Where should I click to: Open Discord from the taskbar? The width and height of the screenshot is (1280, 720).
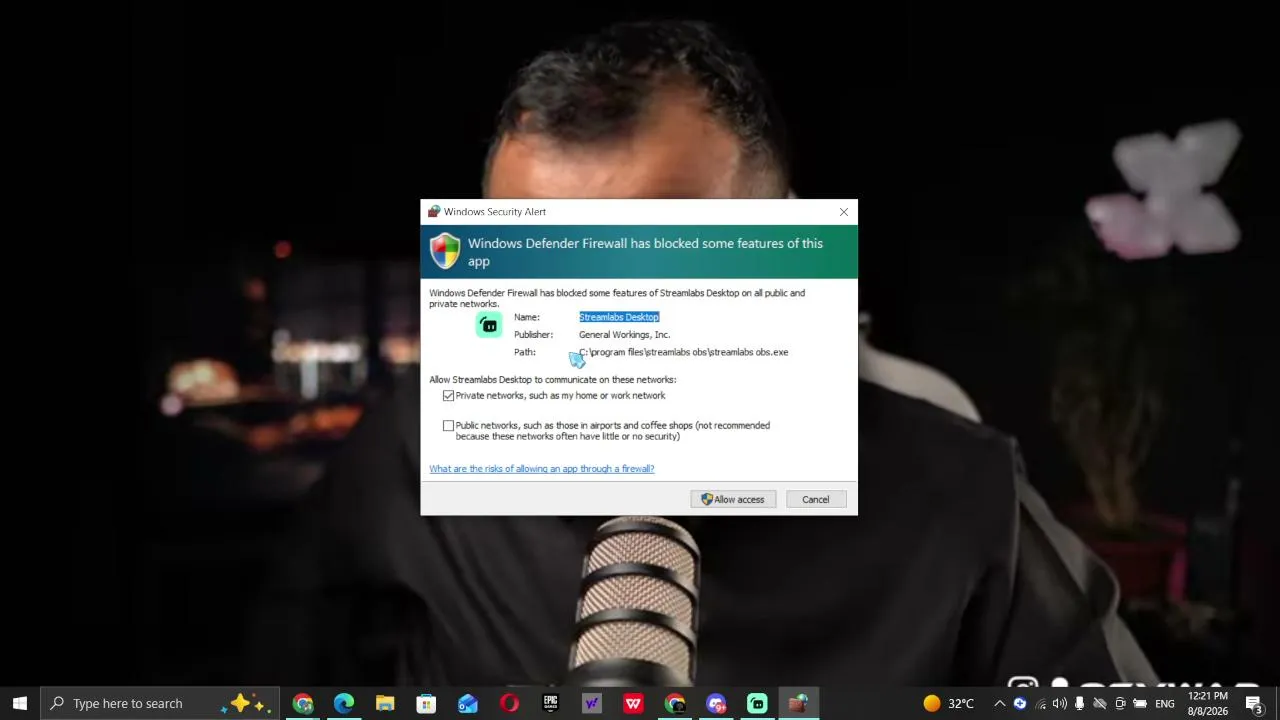(716, 703)
